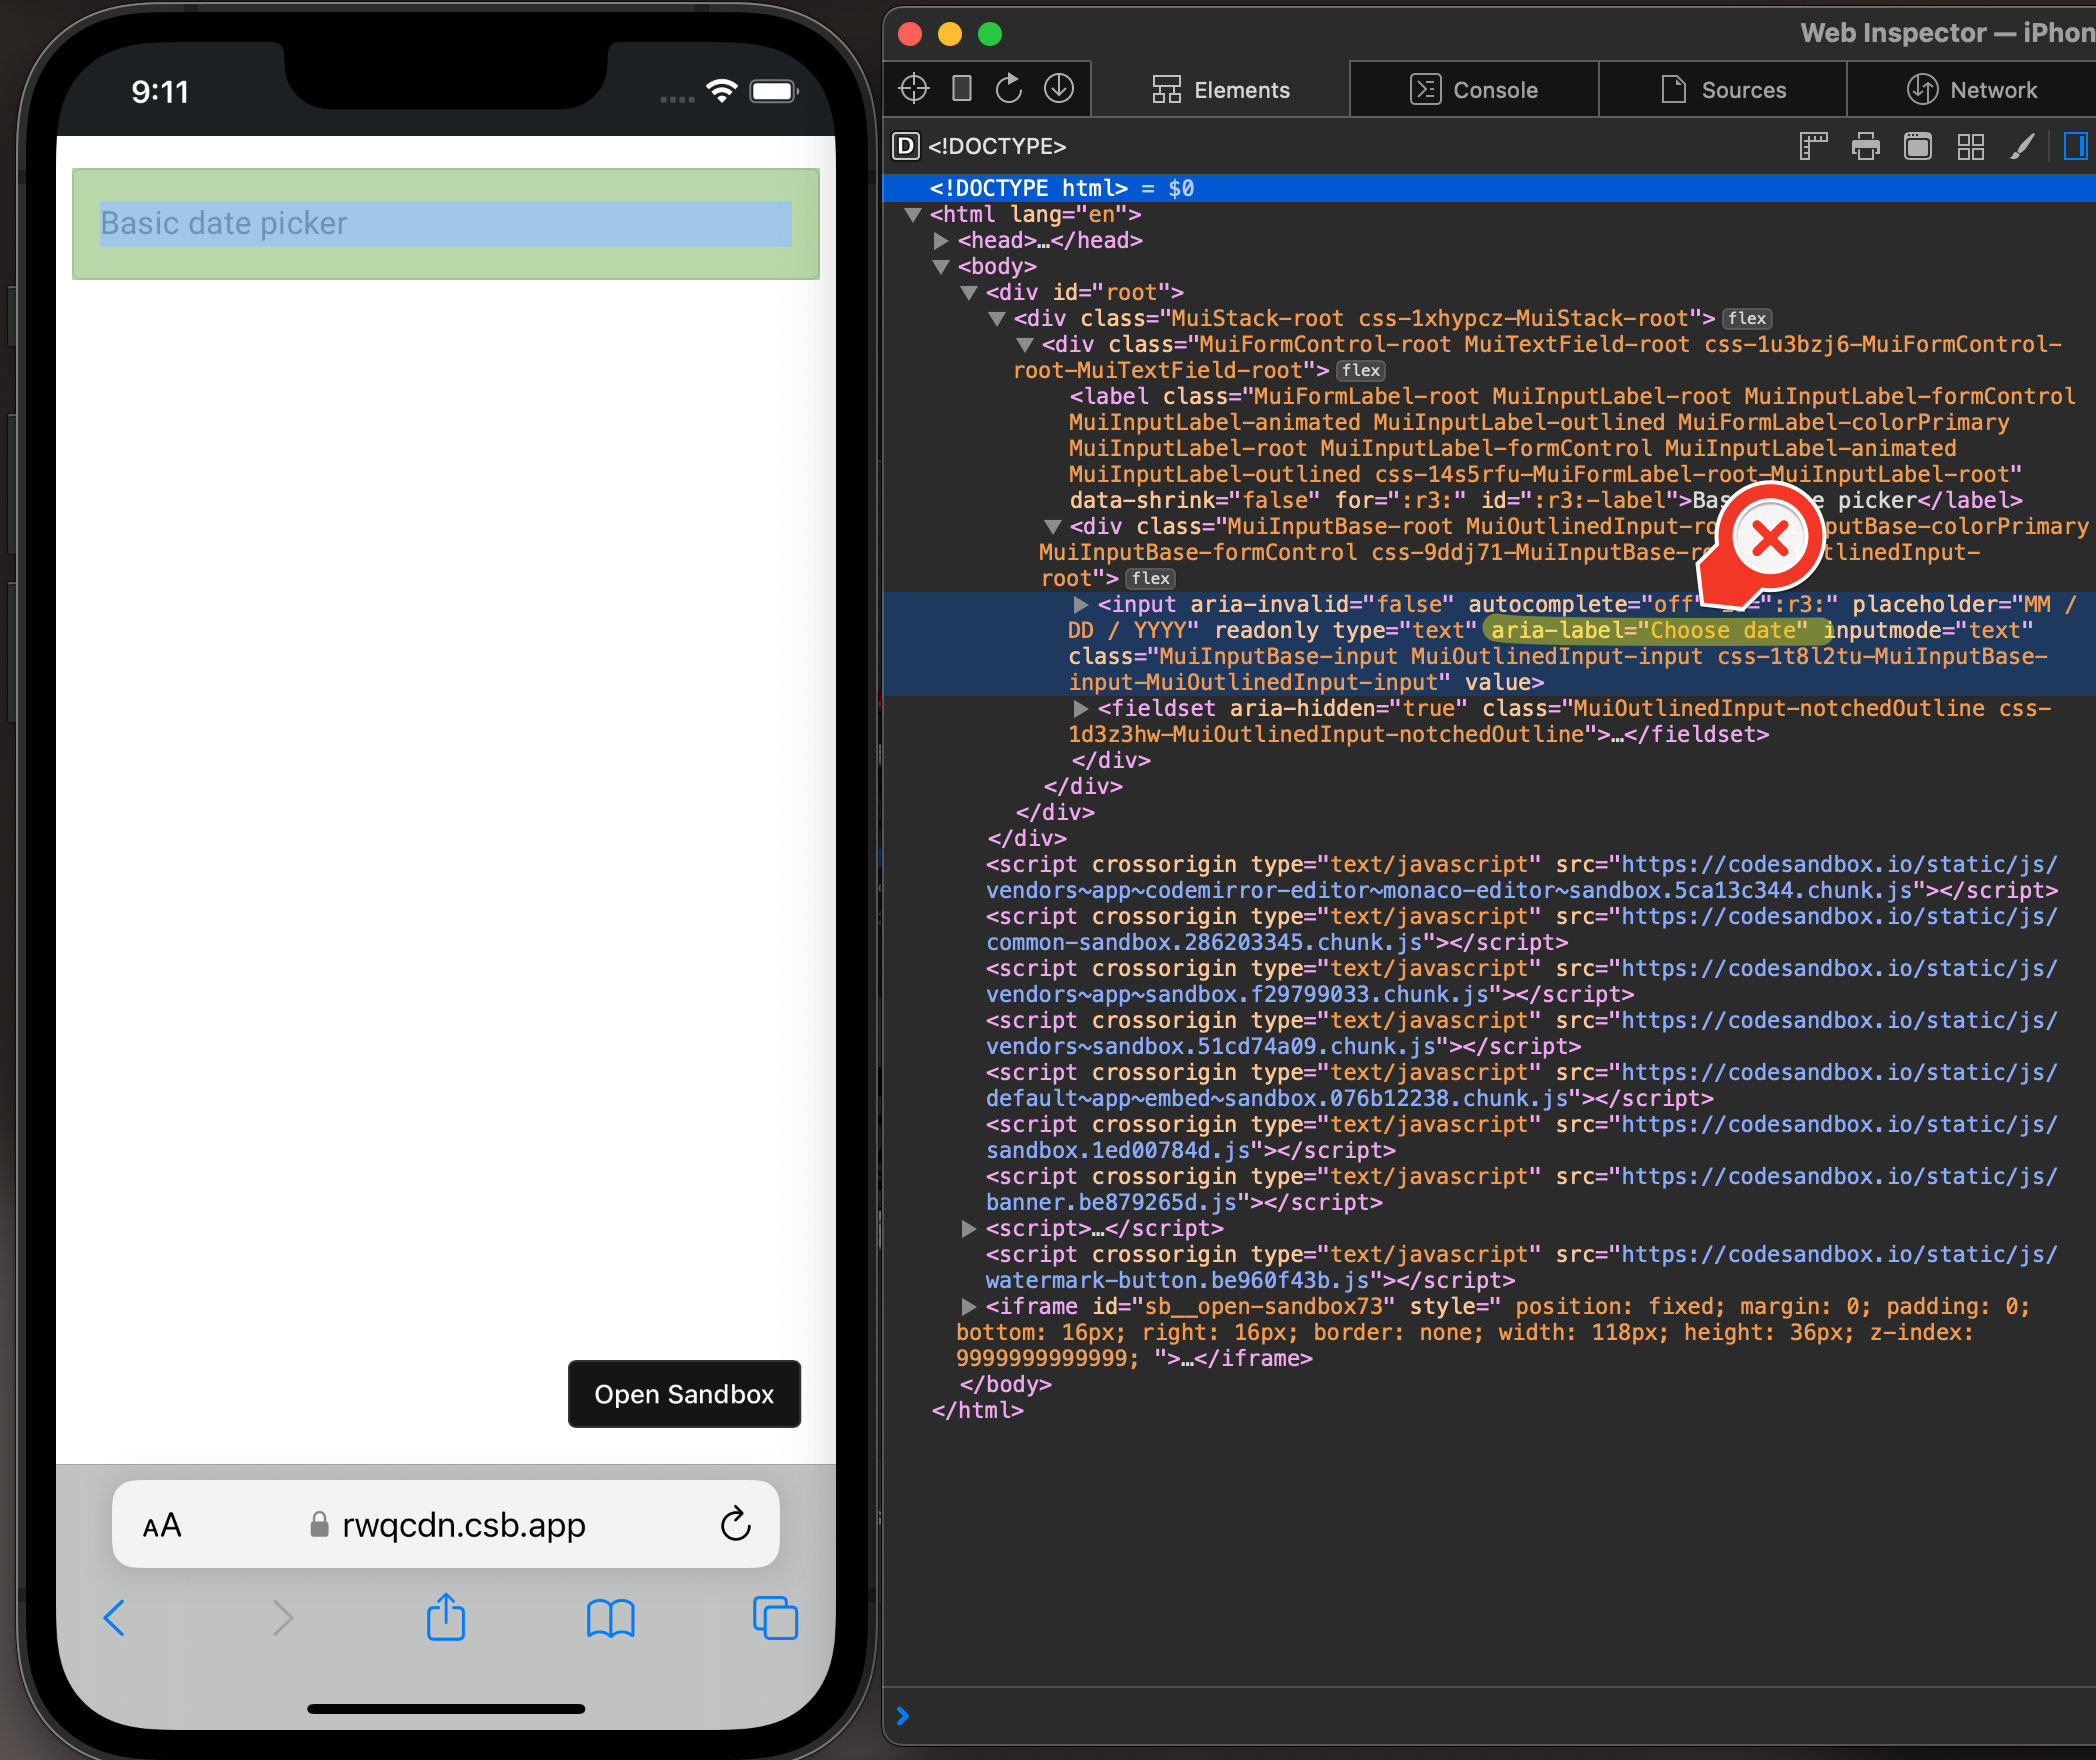This screenshot has height=1760, width=2096.
Task: Select the device frame icon in the toolbar
Action: (961, 88)
